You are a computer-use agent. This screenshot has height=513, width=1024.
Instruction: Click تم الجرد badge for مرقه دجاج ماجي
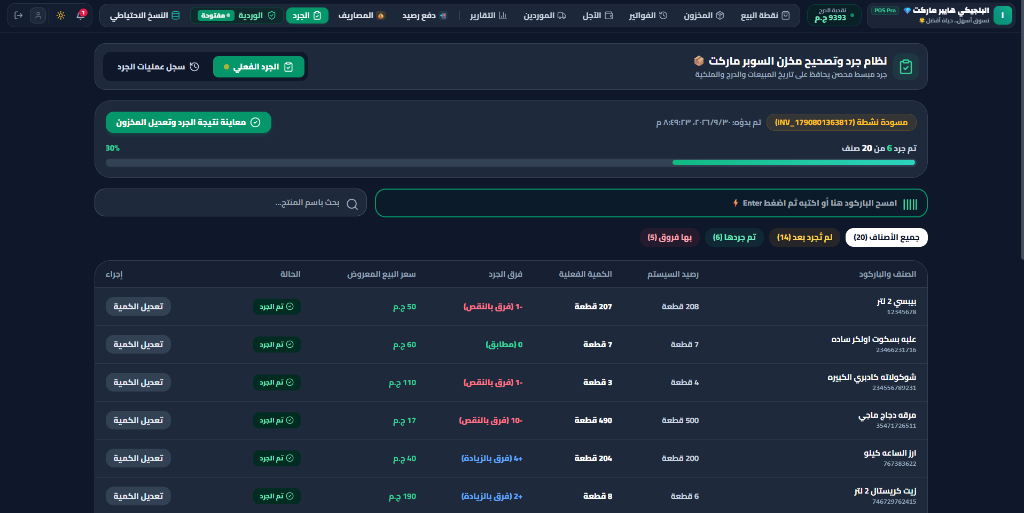pos(277,420)
